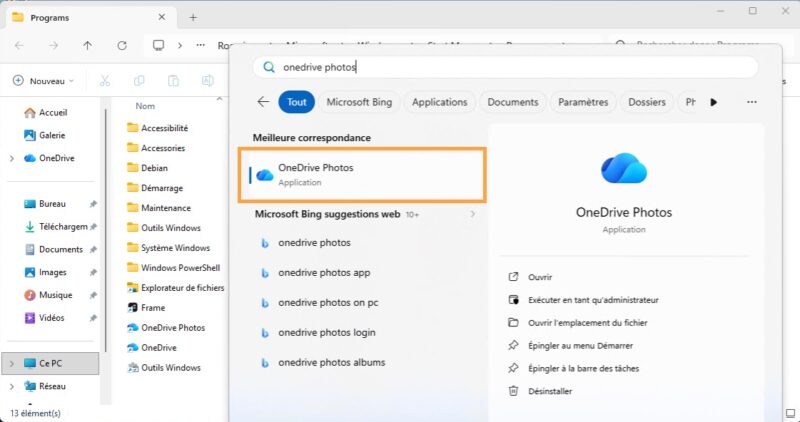Collapse the Nom column sort arrow
The width and height of the screenshot is (800, 422).
tap(219, 98)
